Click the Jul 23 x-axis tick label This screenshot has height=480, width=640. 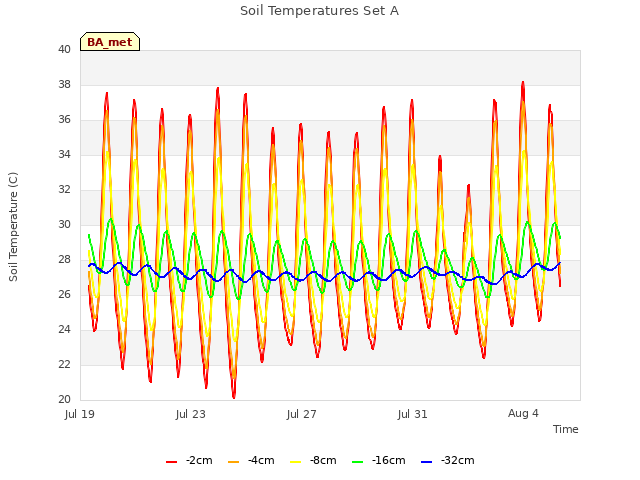point(191,414)
